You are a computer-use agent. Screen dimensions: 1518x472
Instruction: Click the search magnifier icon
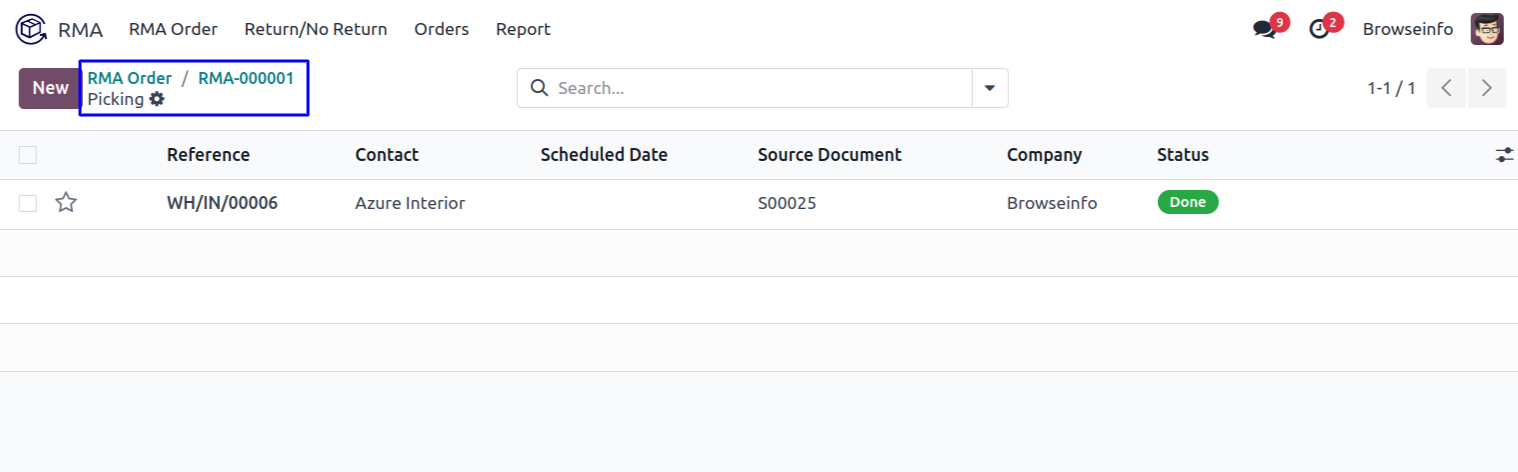(539, 88)
